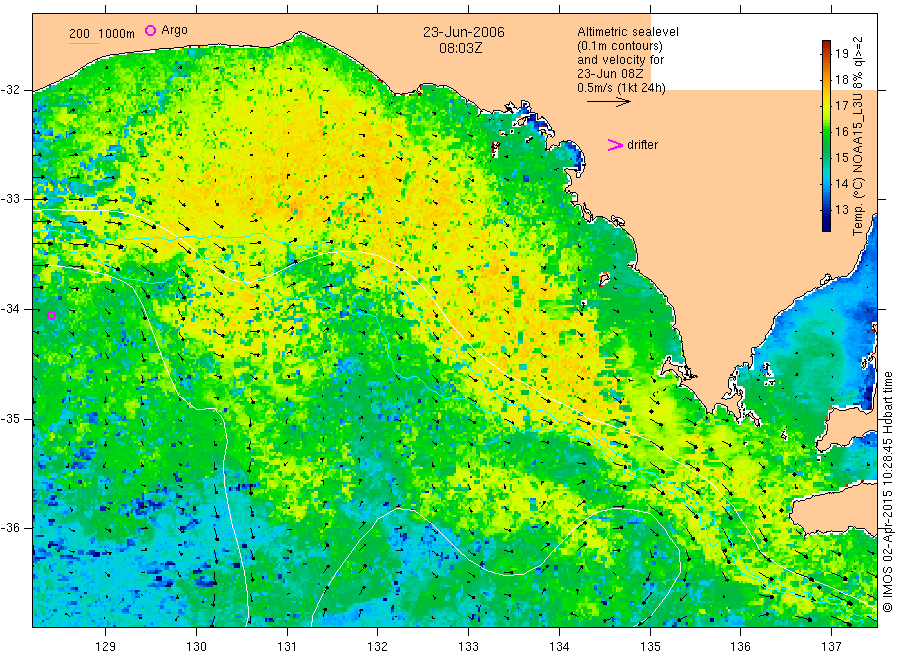Click the "drifter" legend label
The image size is (900, 660).
[x=642, y=145]
